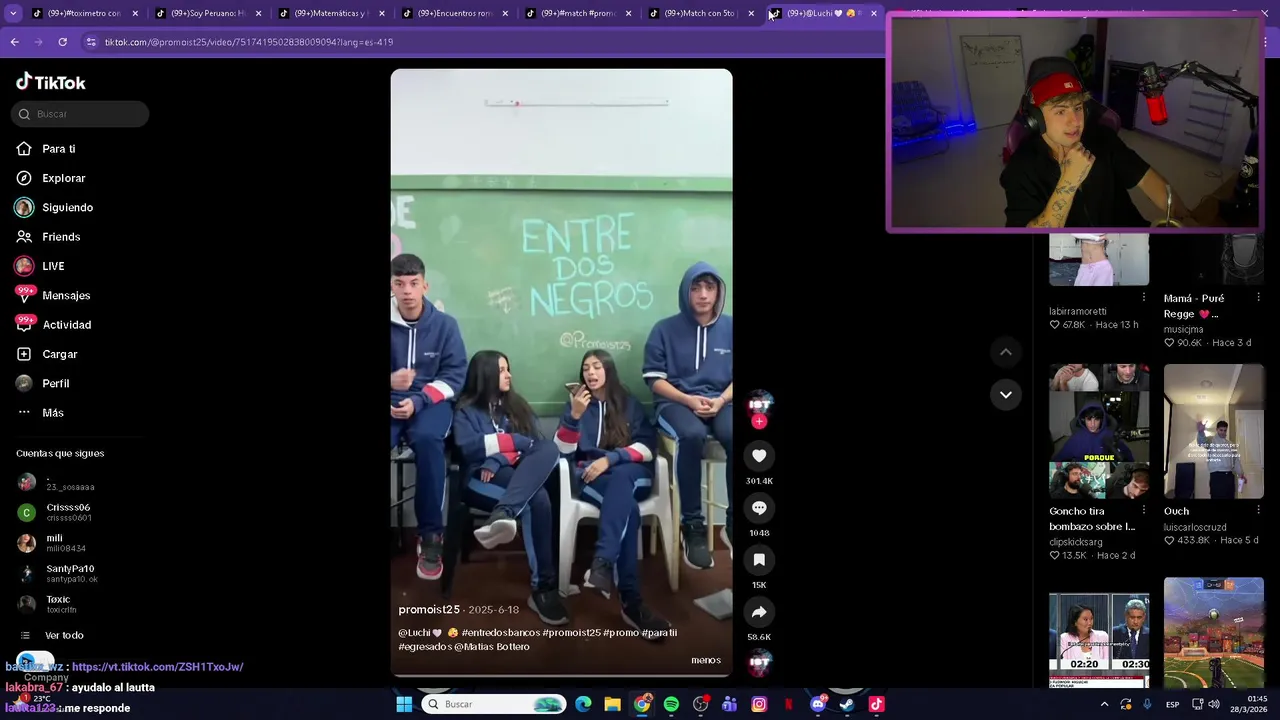This screenshot has height=720, width=1280.
Task: Open File Explorer from the taskbar
Action: (x=612, y=704)
